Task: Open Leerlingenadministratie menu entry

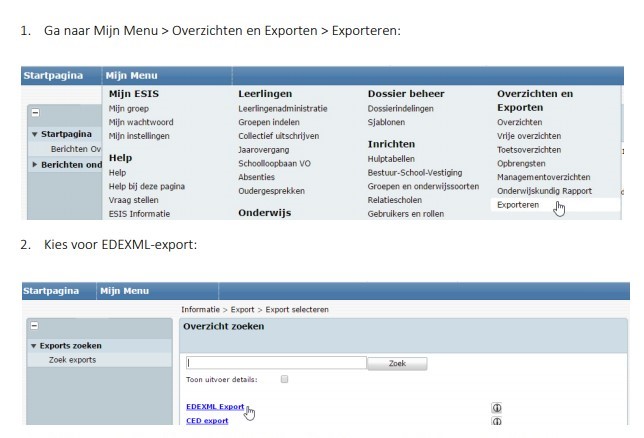Action: point(283,108)
